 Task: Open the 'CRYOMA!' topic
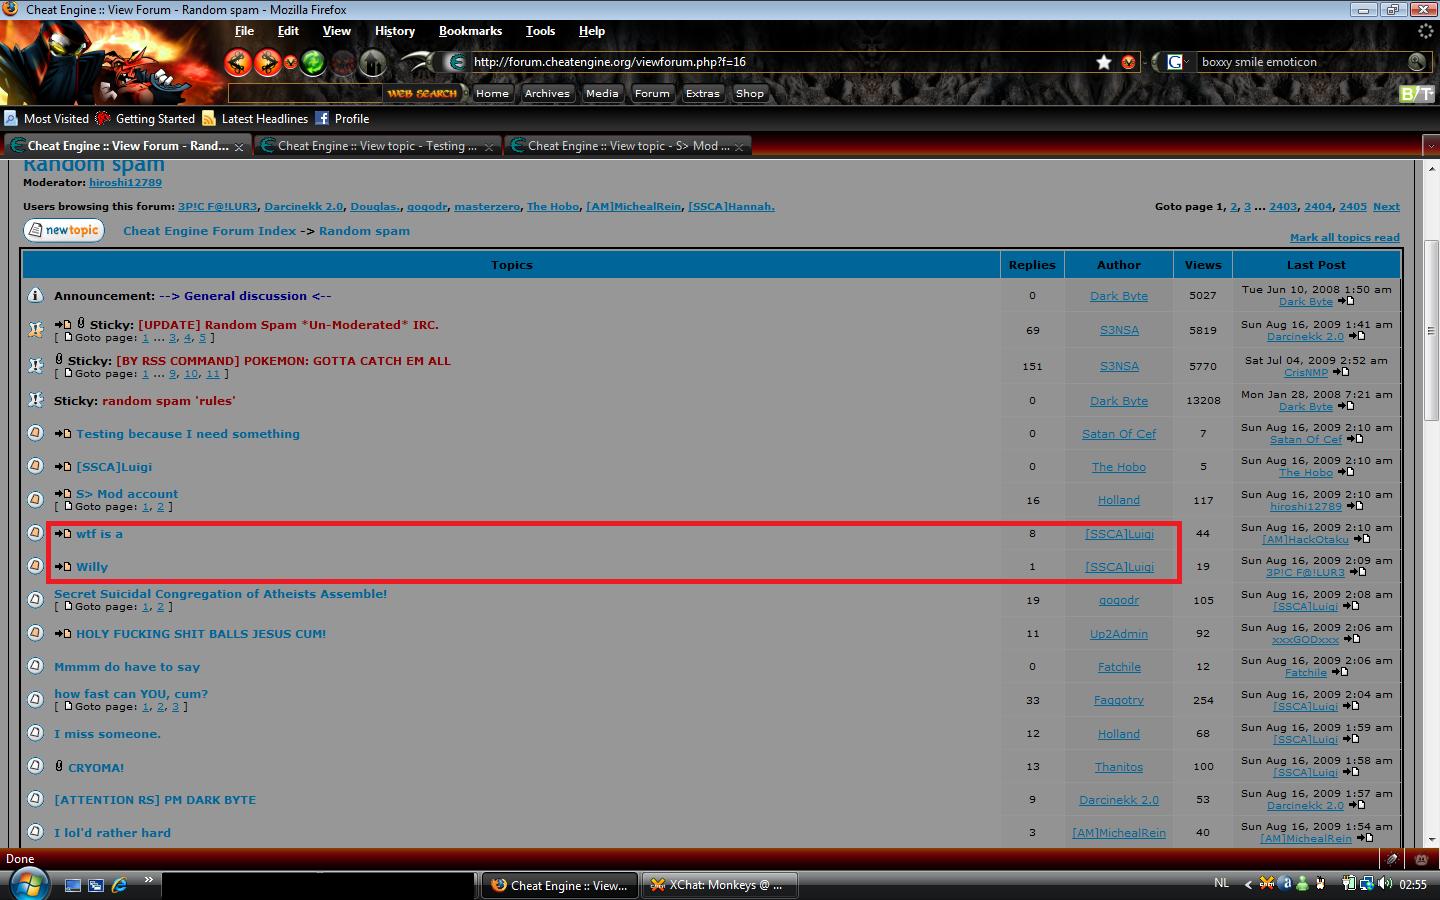pos(96,768)
